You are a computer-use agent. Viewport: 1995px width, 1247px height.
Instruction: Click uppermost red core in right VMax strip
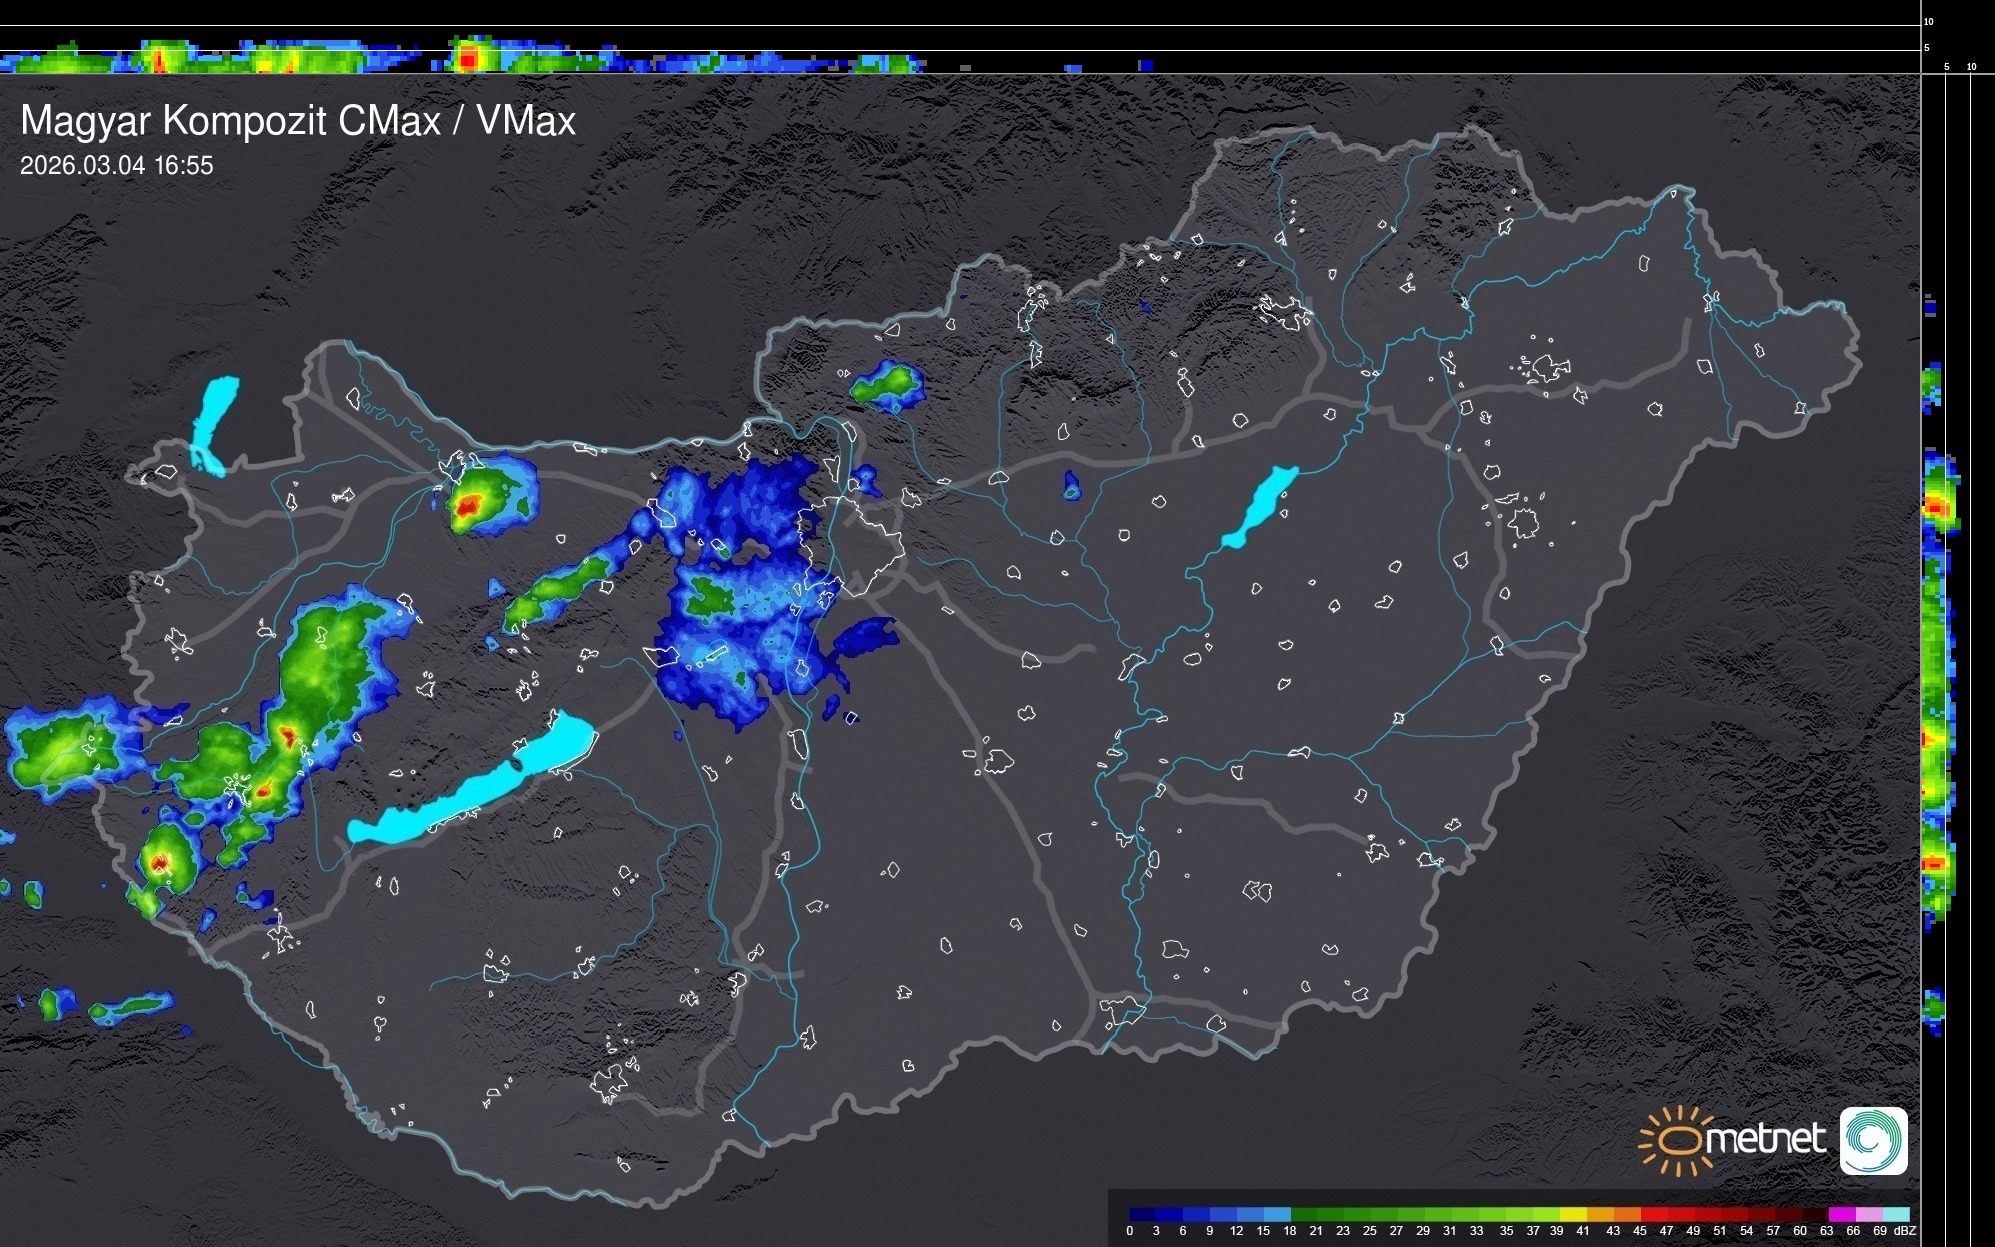tap(1937, 507)
